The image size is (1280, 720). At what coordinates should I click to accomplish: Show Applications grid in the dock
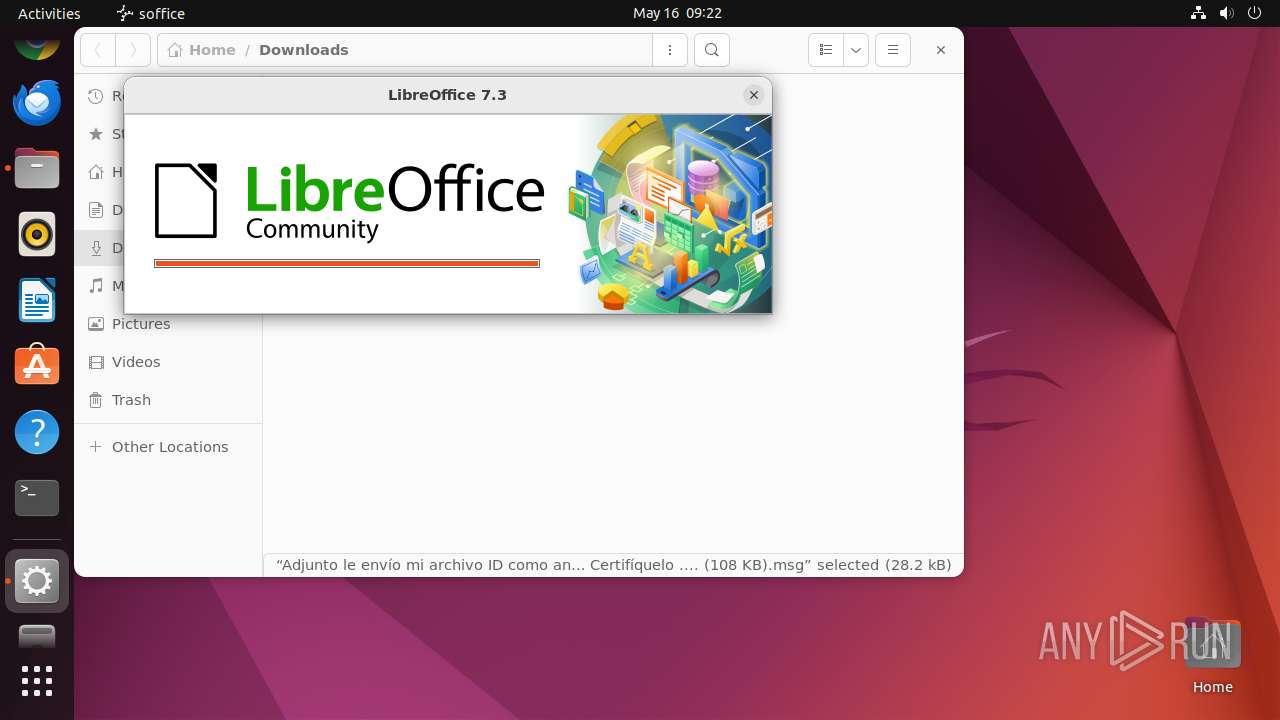(x=37, y=681)
